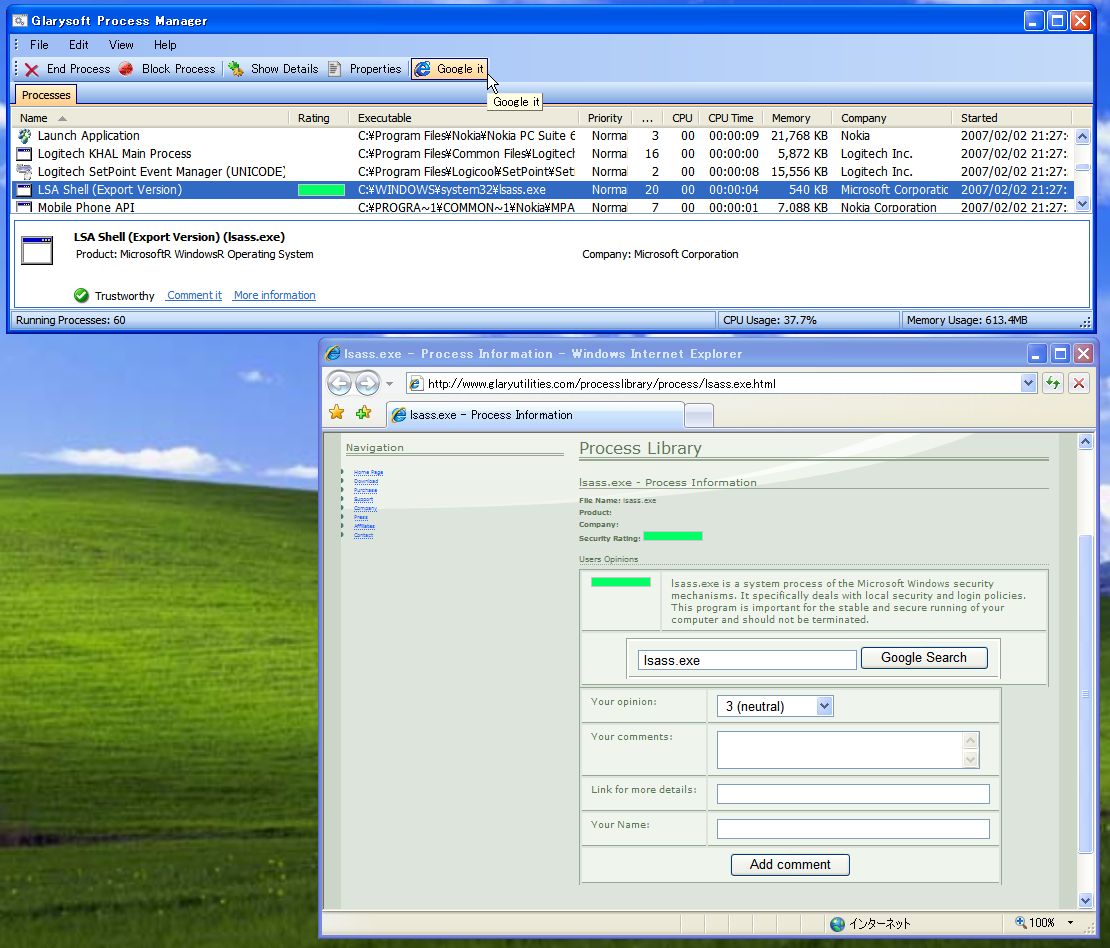Click the Refresh icon beside the address bar
This screenshot has height=948, width=1110.
(x=1053, y=383)
